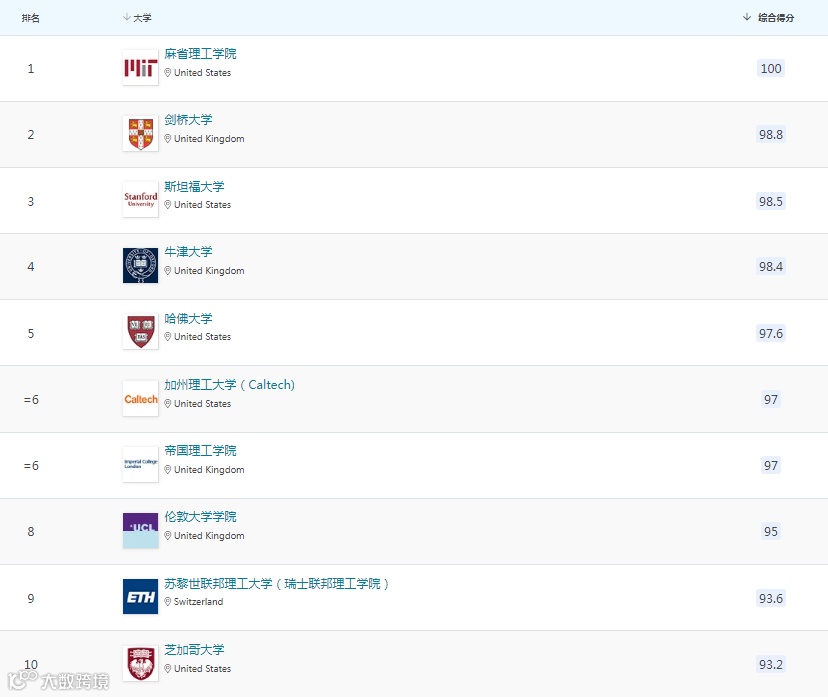Viewport: 828px width, 697px height.
Task: Click the MIT logo thumbnail
Action: click(140, 68)
